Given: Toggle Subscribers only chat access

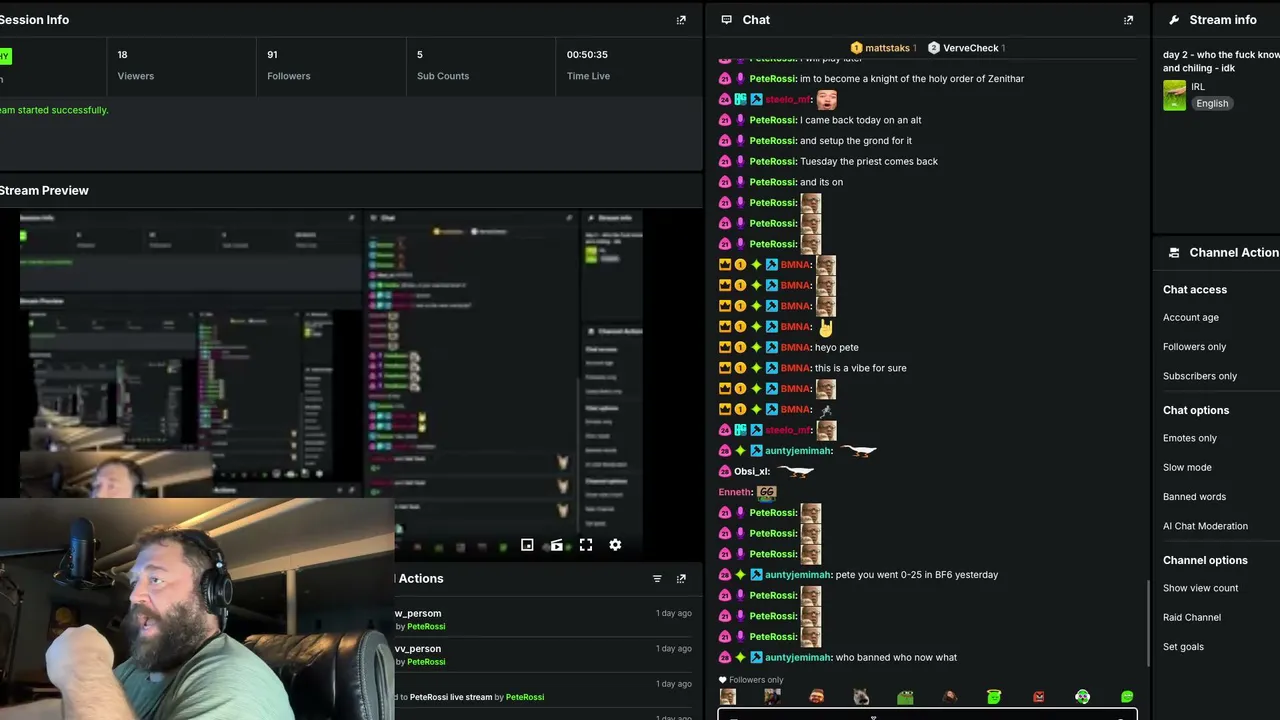Looking at the screenshot, I should coord(1200,376).
